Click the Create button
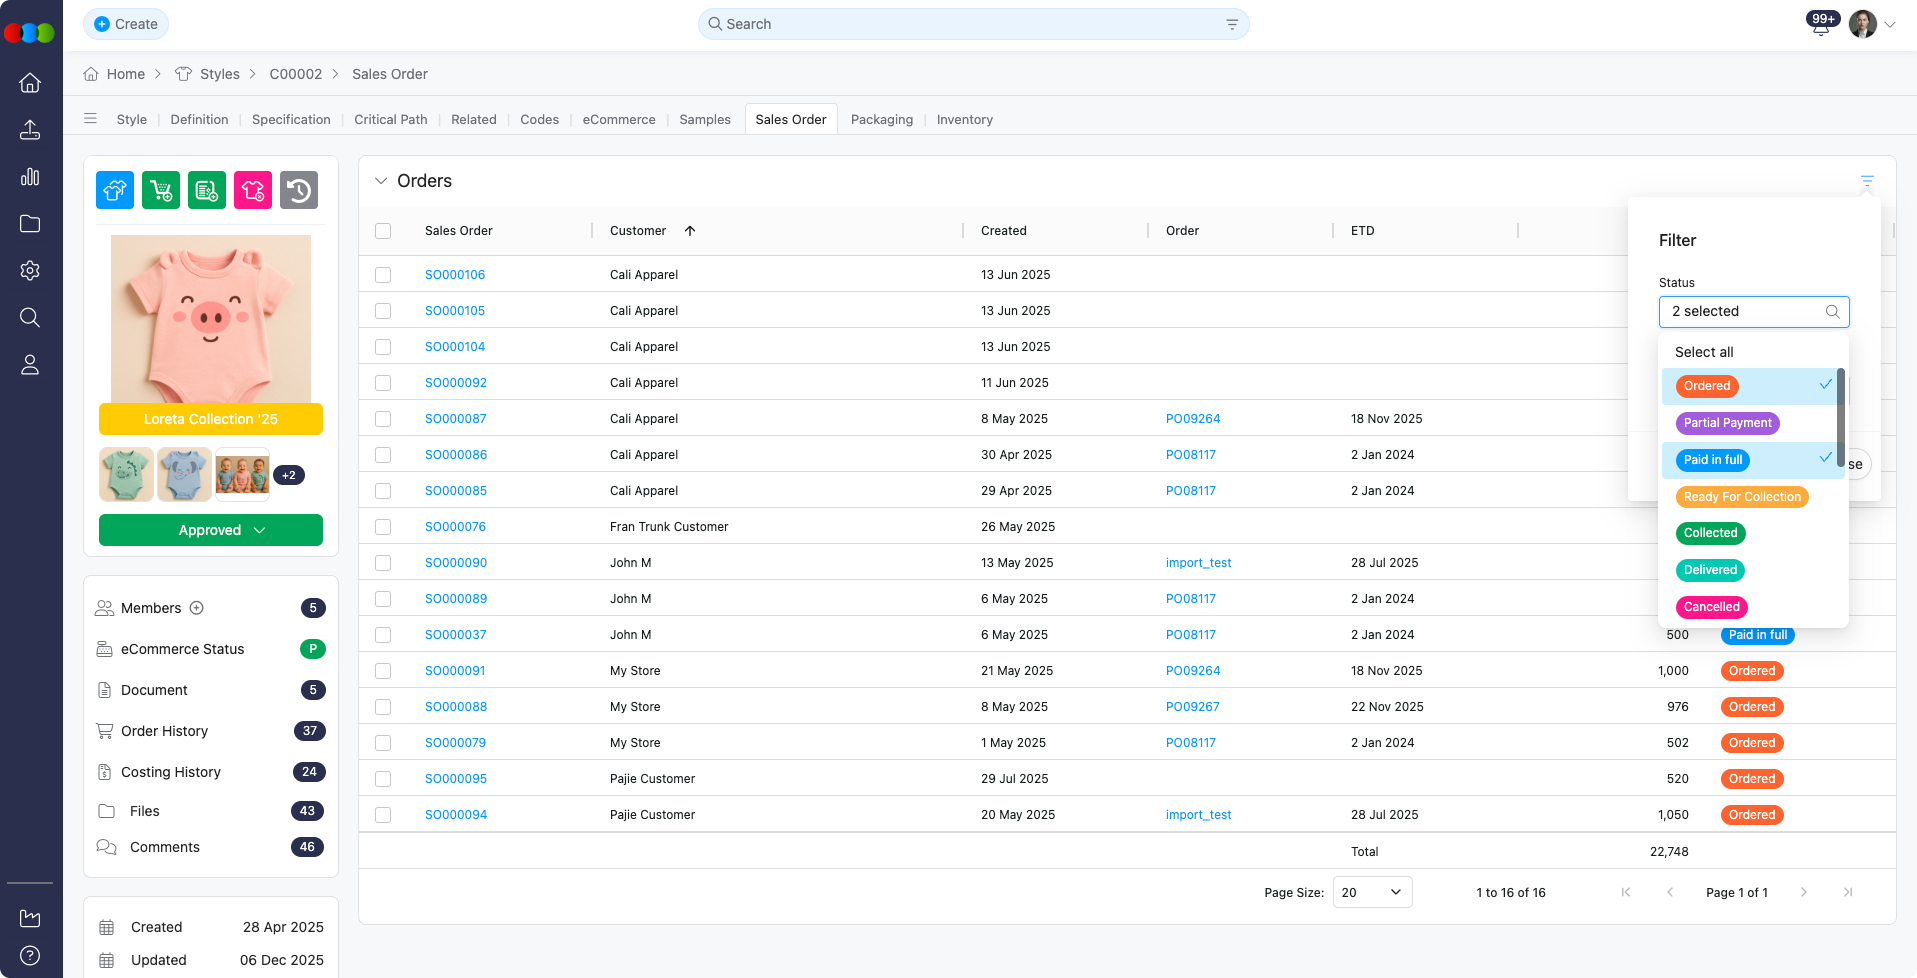The width and height of the screenshot is (1917, 978). point(126,24)
